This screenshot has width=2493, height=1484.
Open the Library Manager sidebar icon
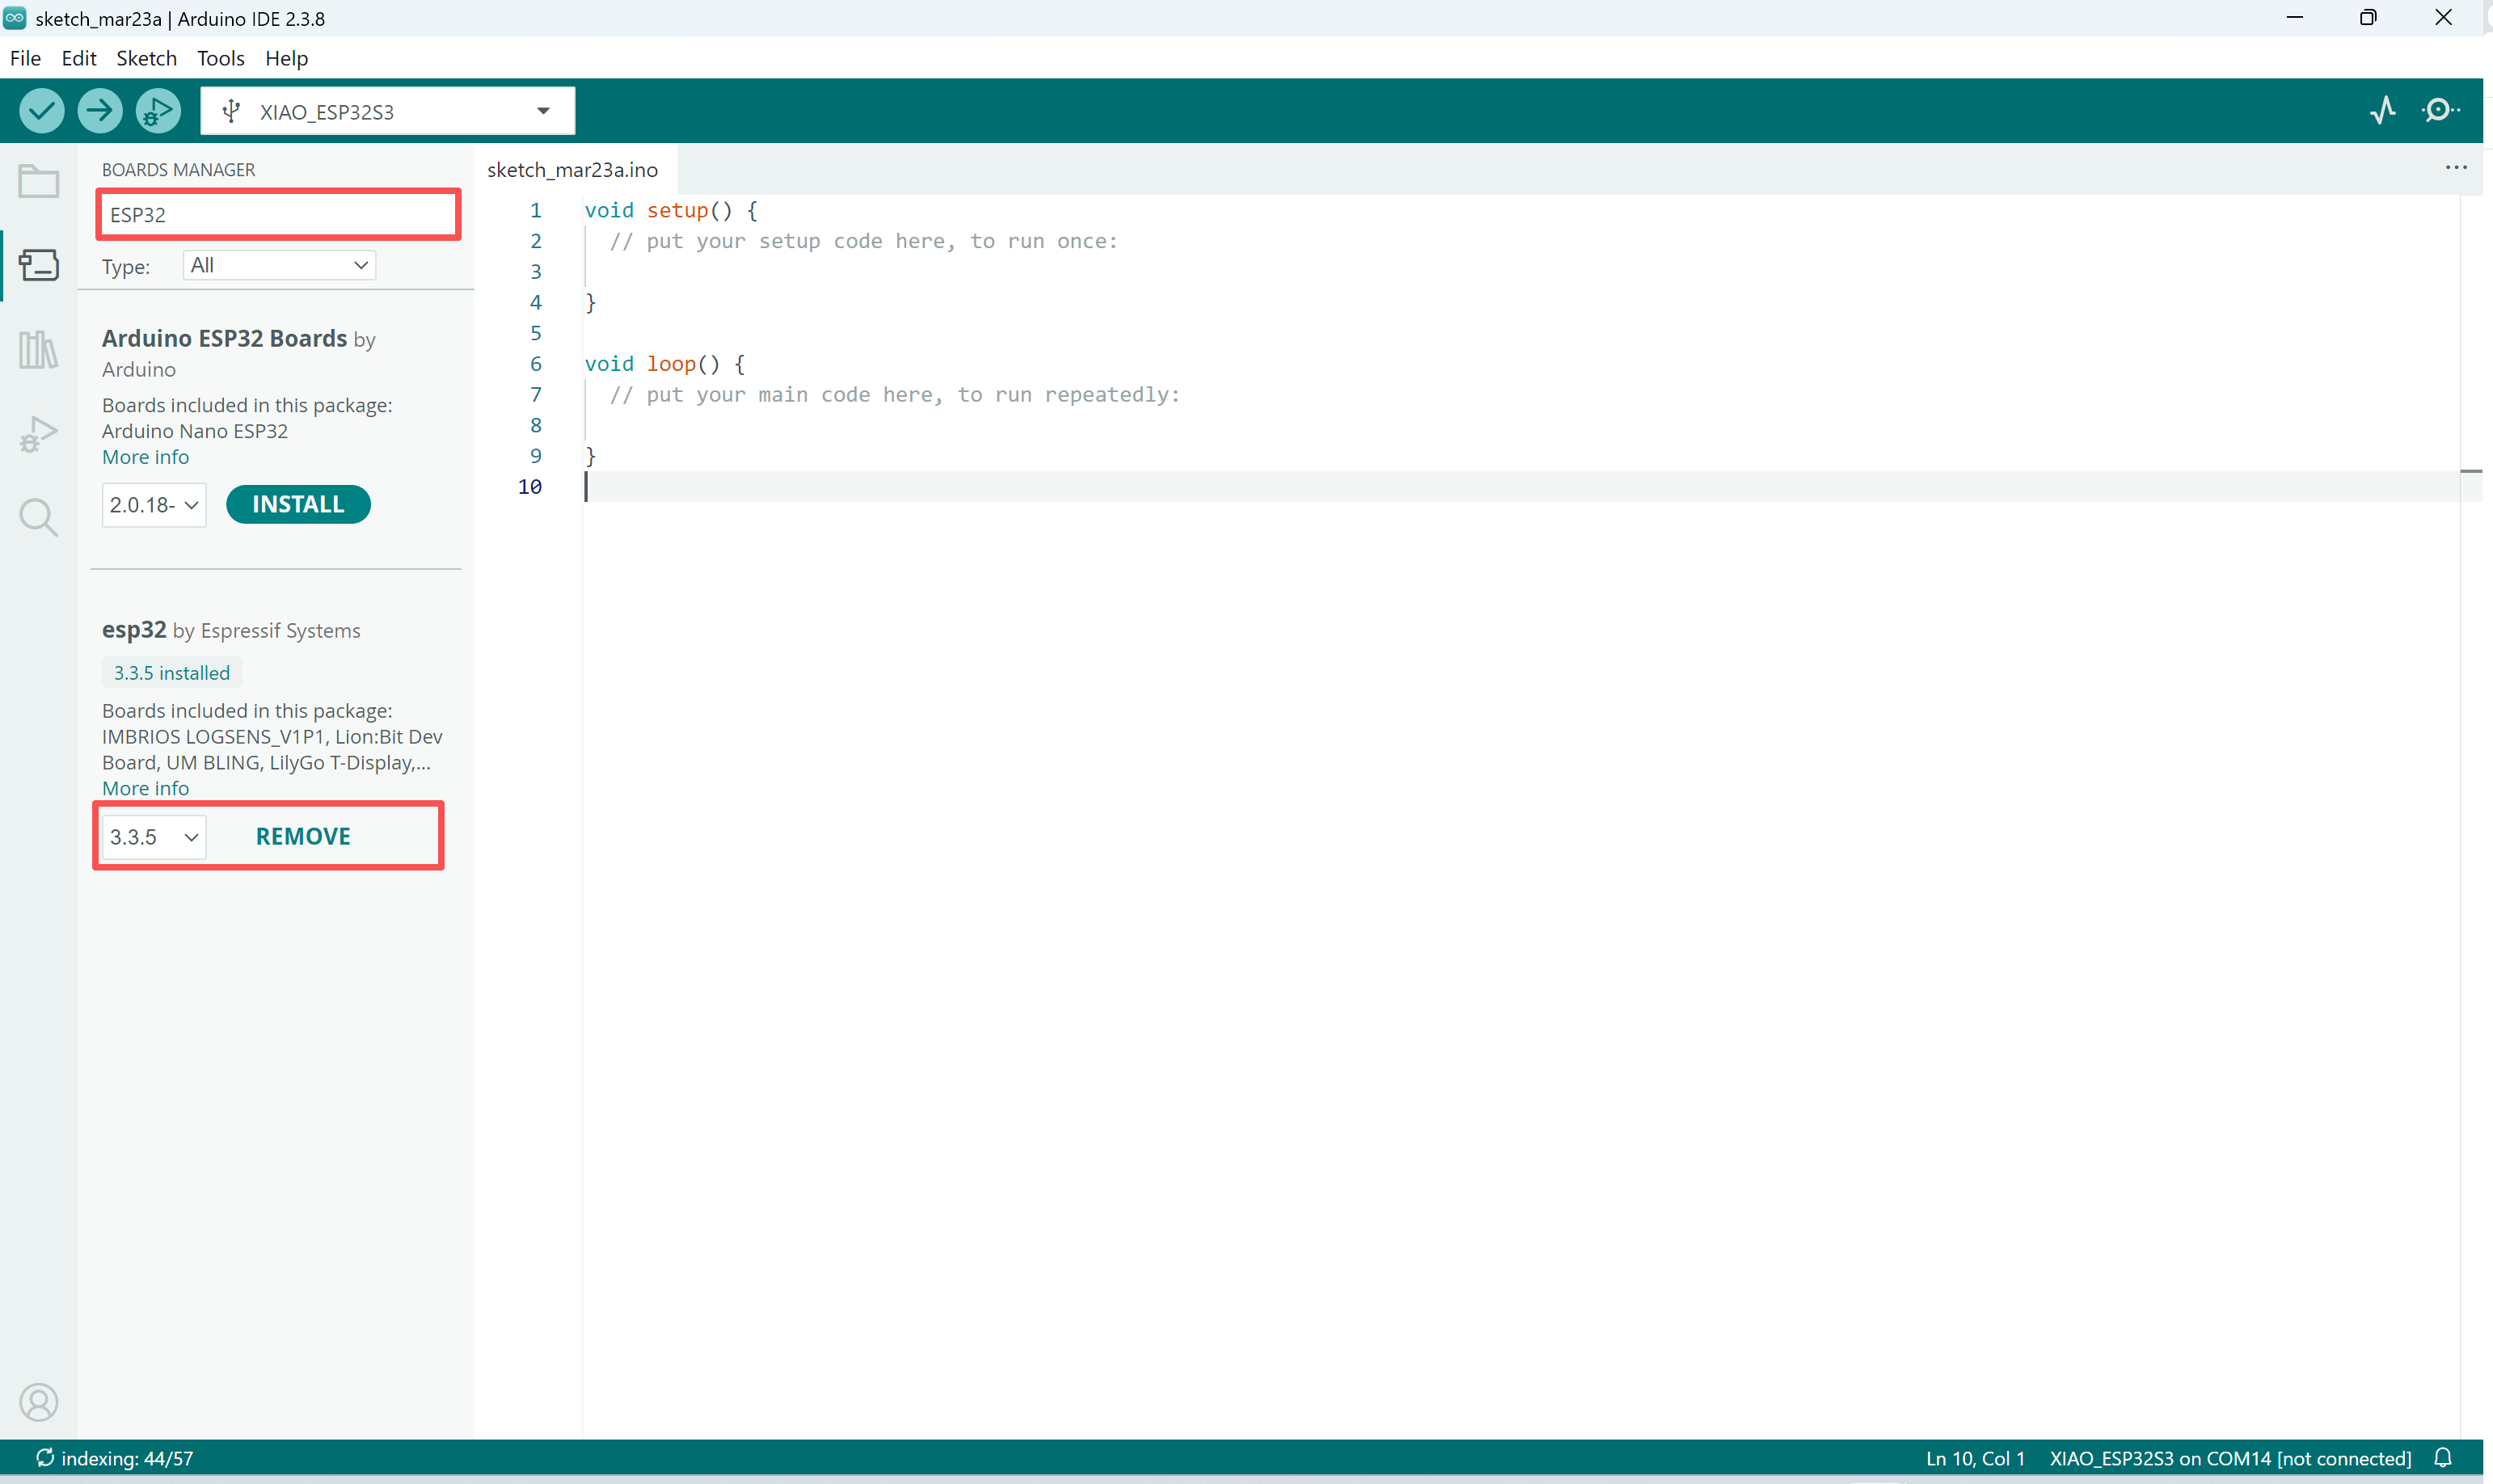[x=38, y=350]
